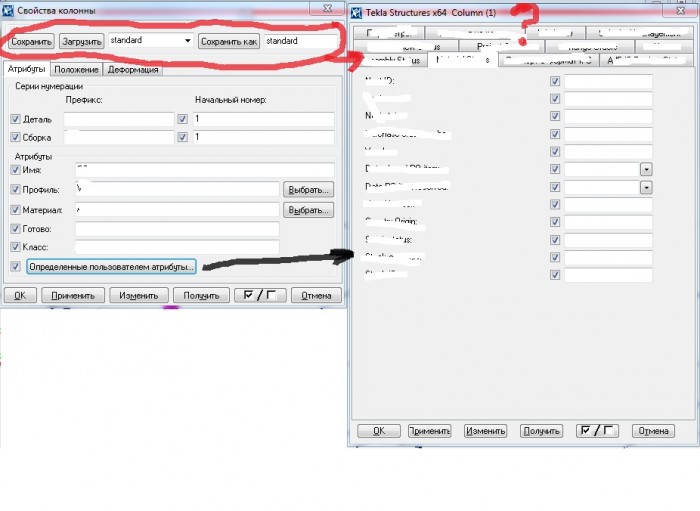This screenshot has width=700, height=511.
Task: Open the standard settings dropdown
Action: [x=188, y=41]
